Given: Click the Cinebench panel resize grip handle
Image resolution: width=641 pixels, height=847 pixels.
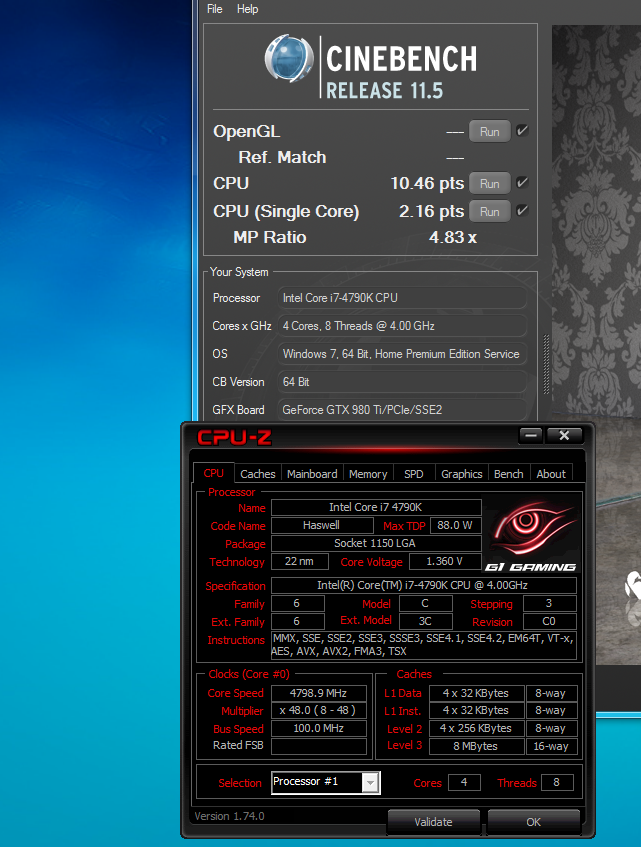Looking at the screenshot, I should 546,365.
